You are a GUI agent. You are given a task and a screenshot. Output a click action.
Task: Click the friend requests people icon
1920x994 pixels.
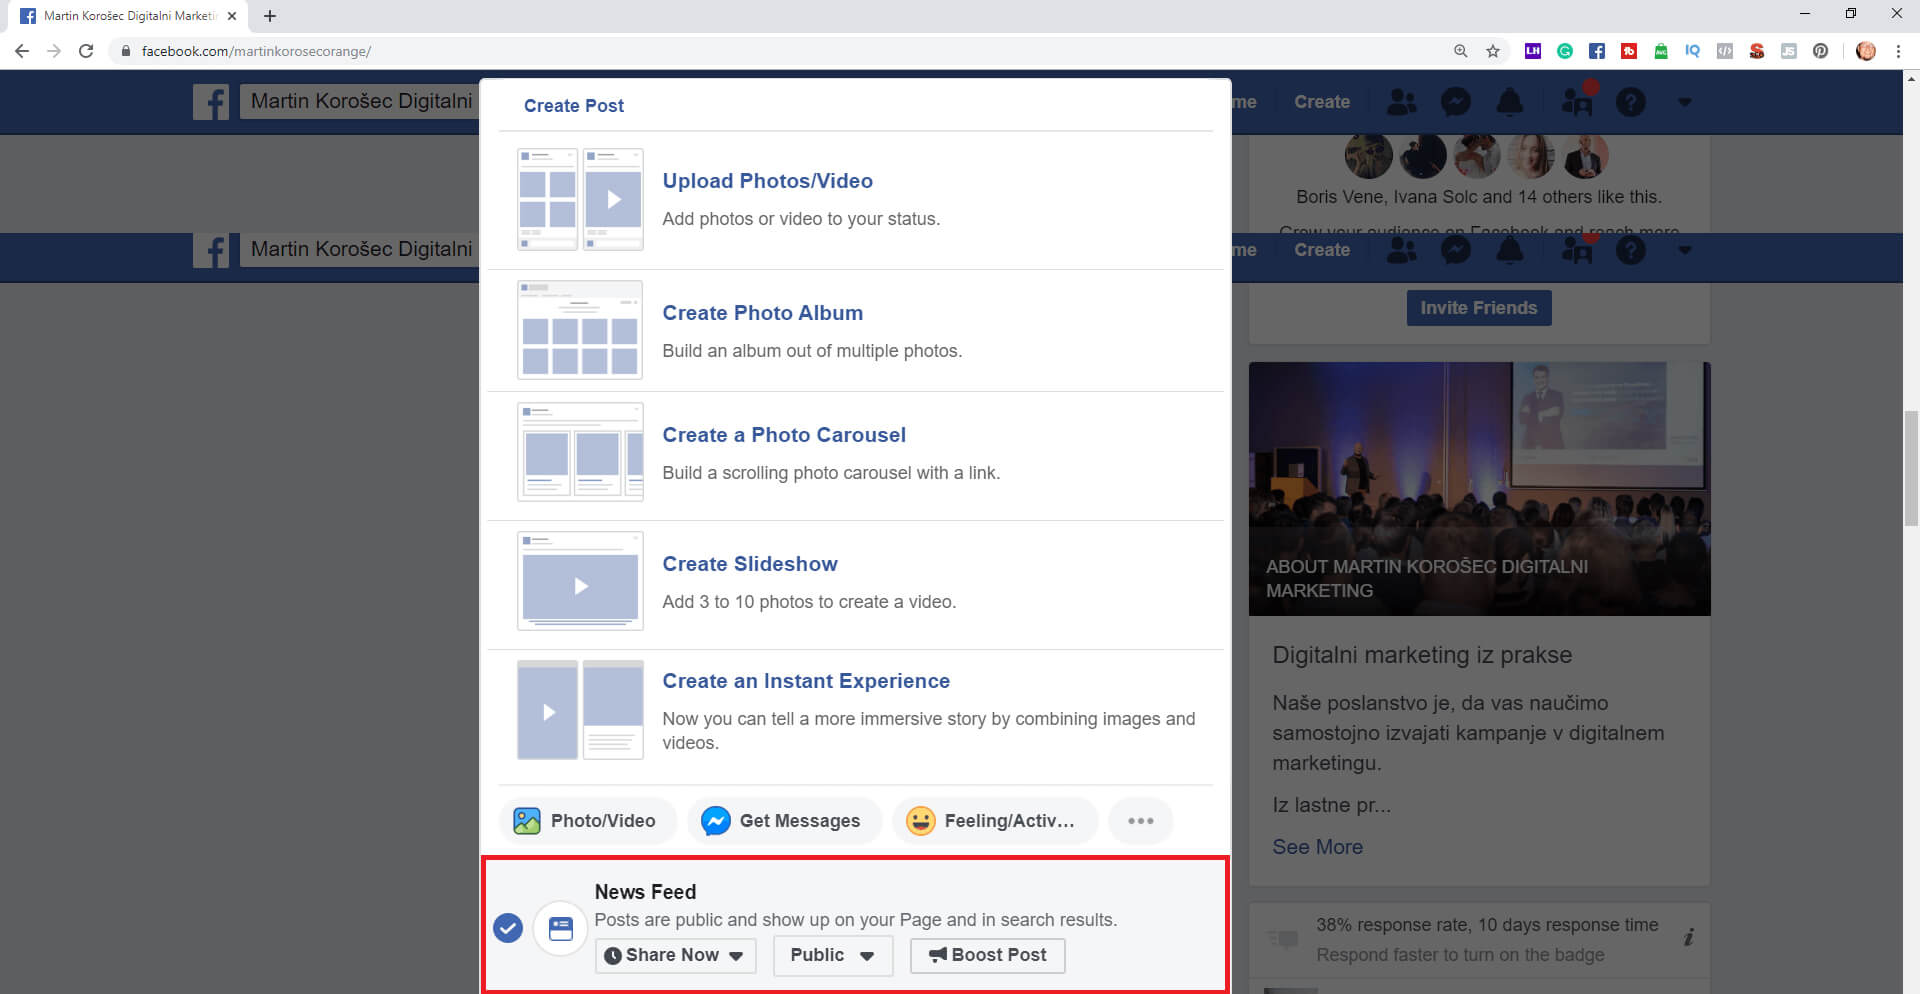(x=1402, y=102)
